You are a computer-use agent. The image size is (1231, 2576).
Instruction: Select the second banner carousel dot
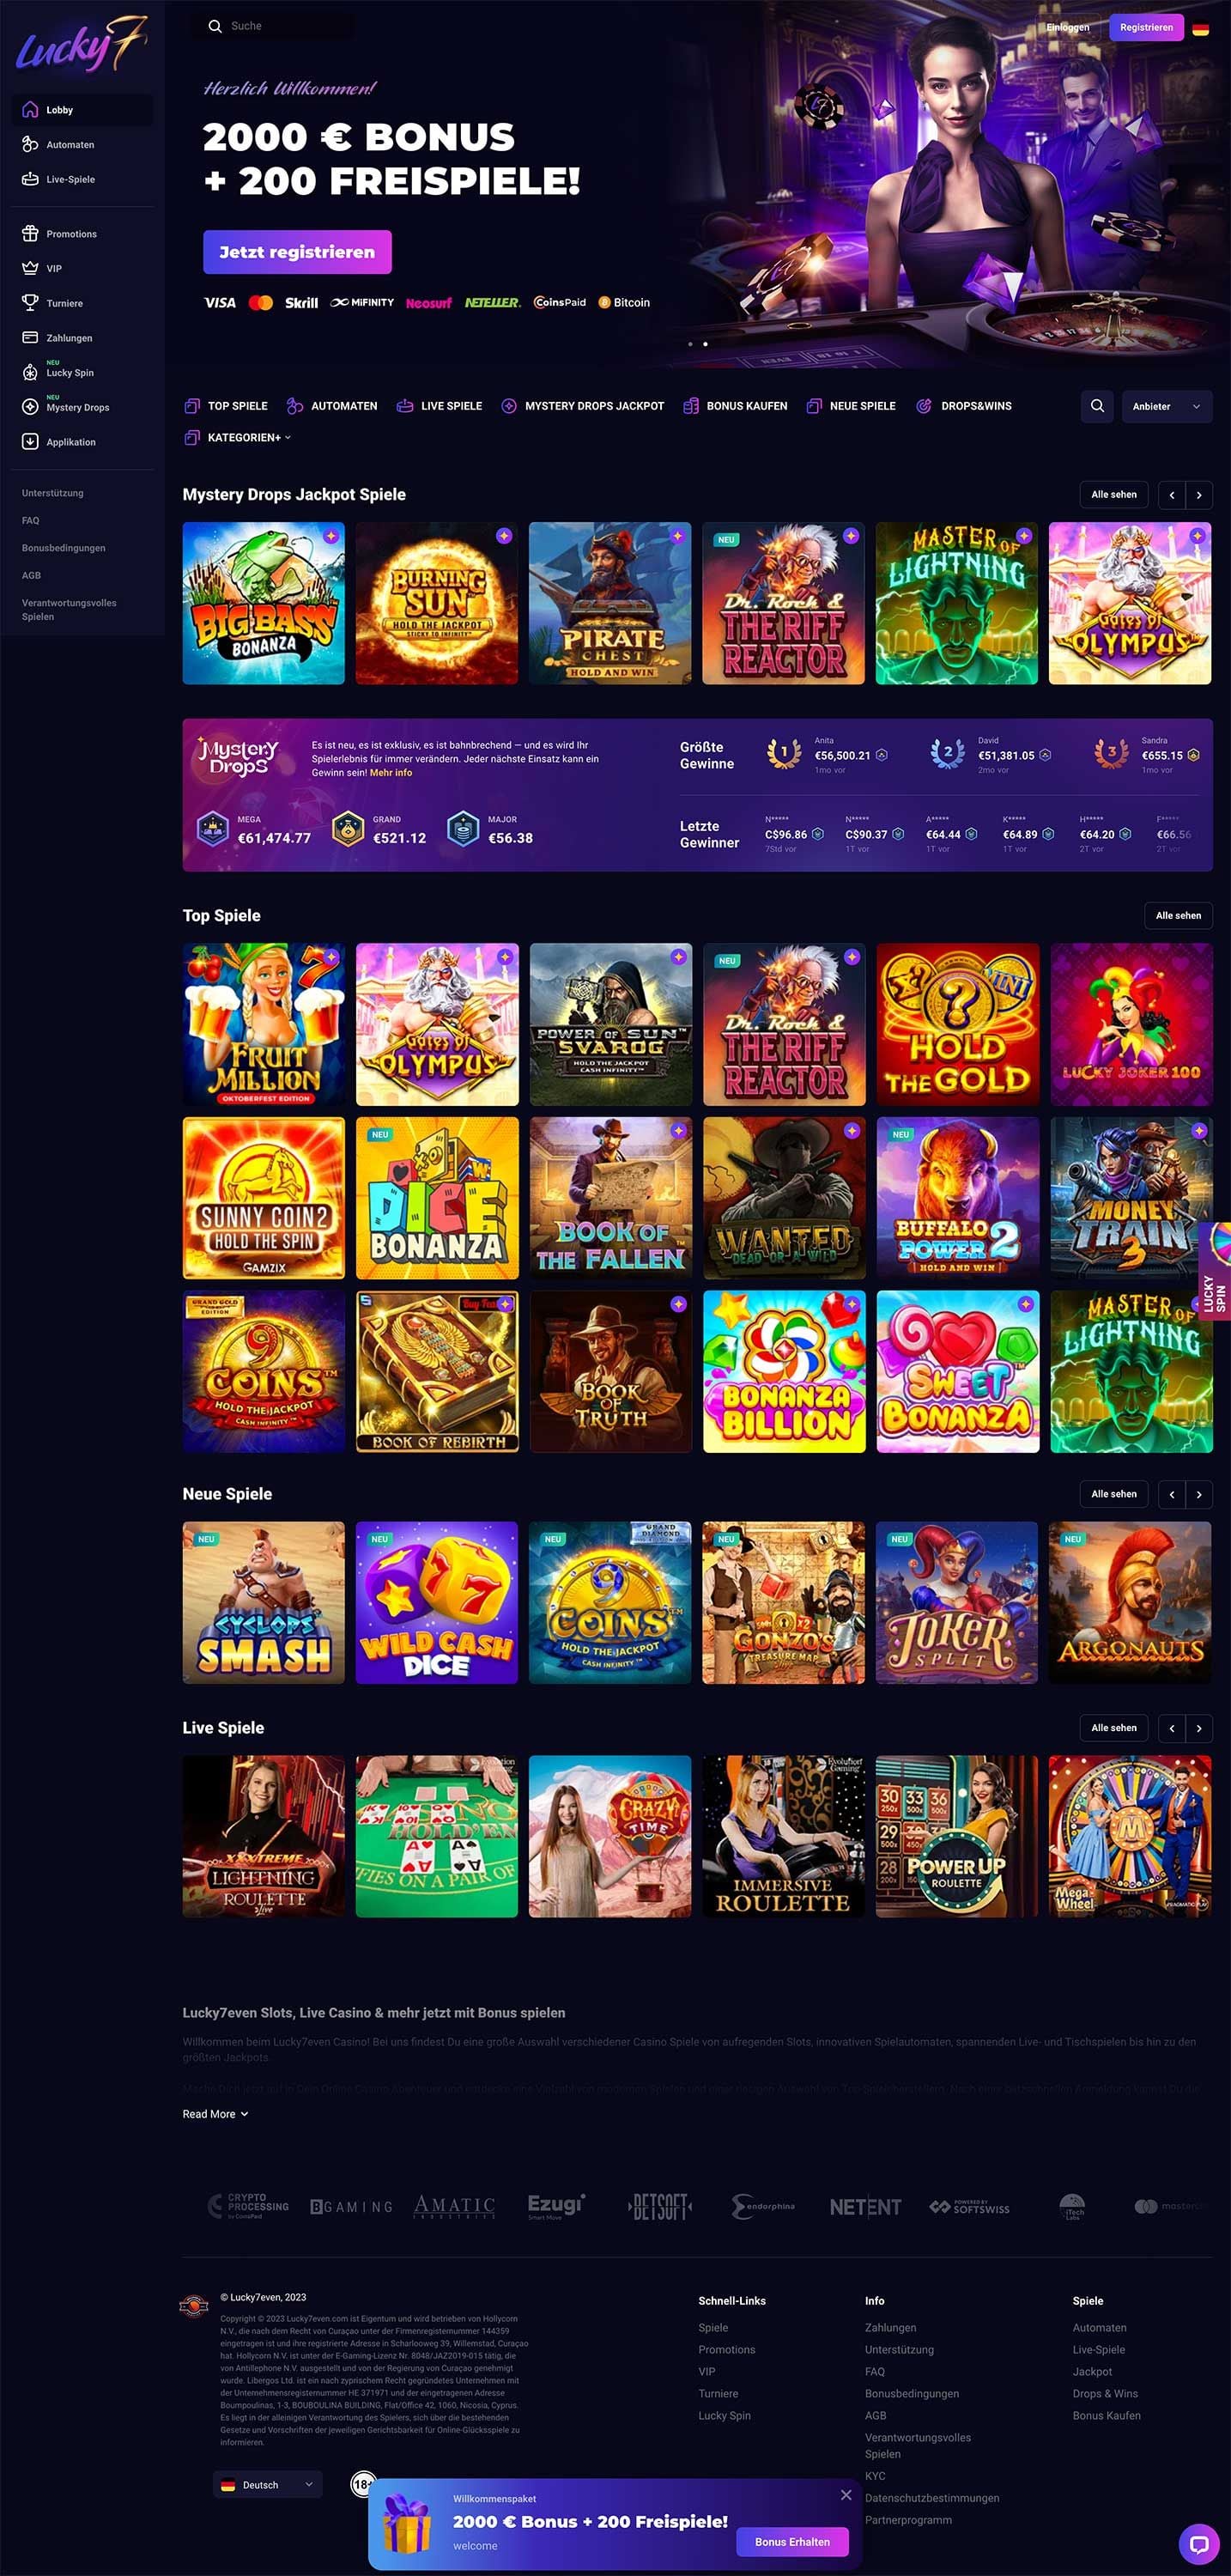[705, 344]
